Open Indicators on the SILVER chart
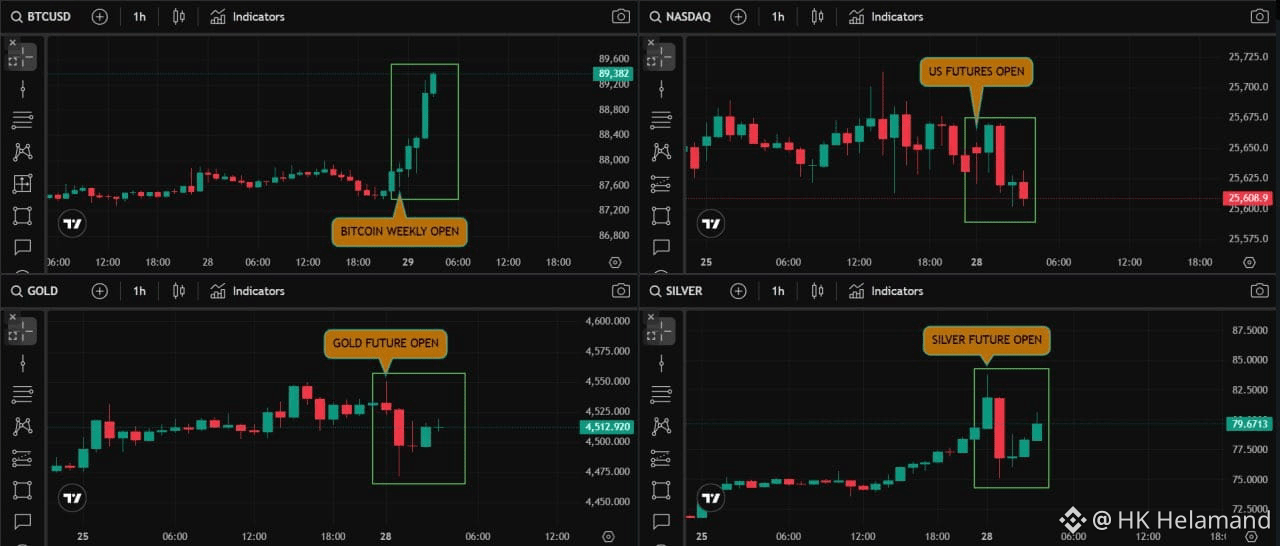 click(885, 291)
